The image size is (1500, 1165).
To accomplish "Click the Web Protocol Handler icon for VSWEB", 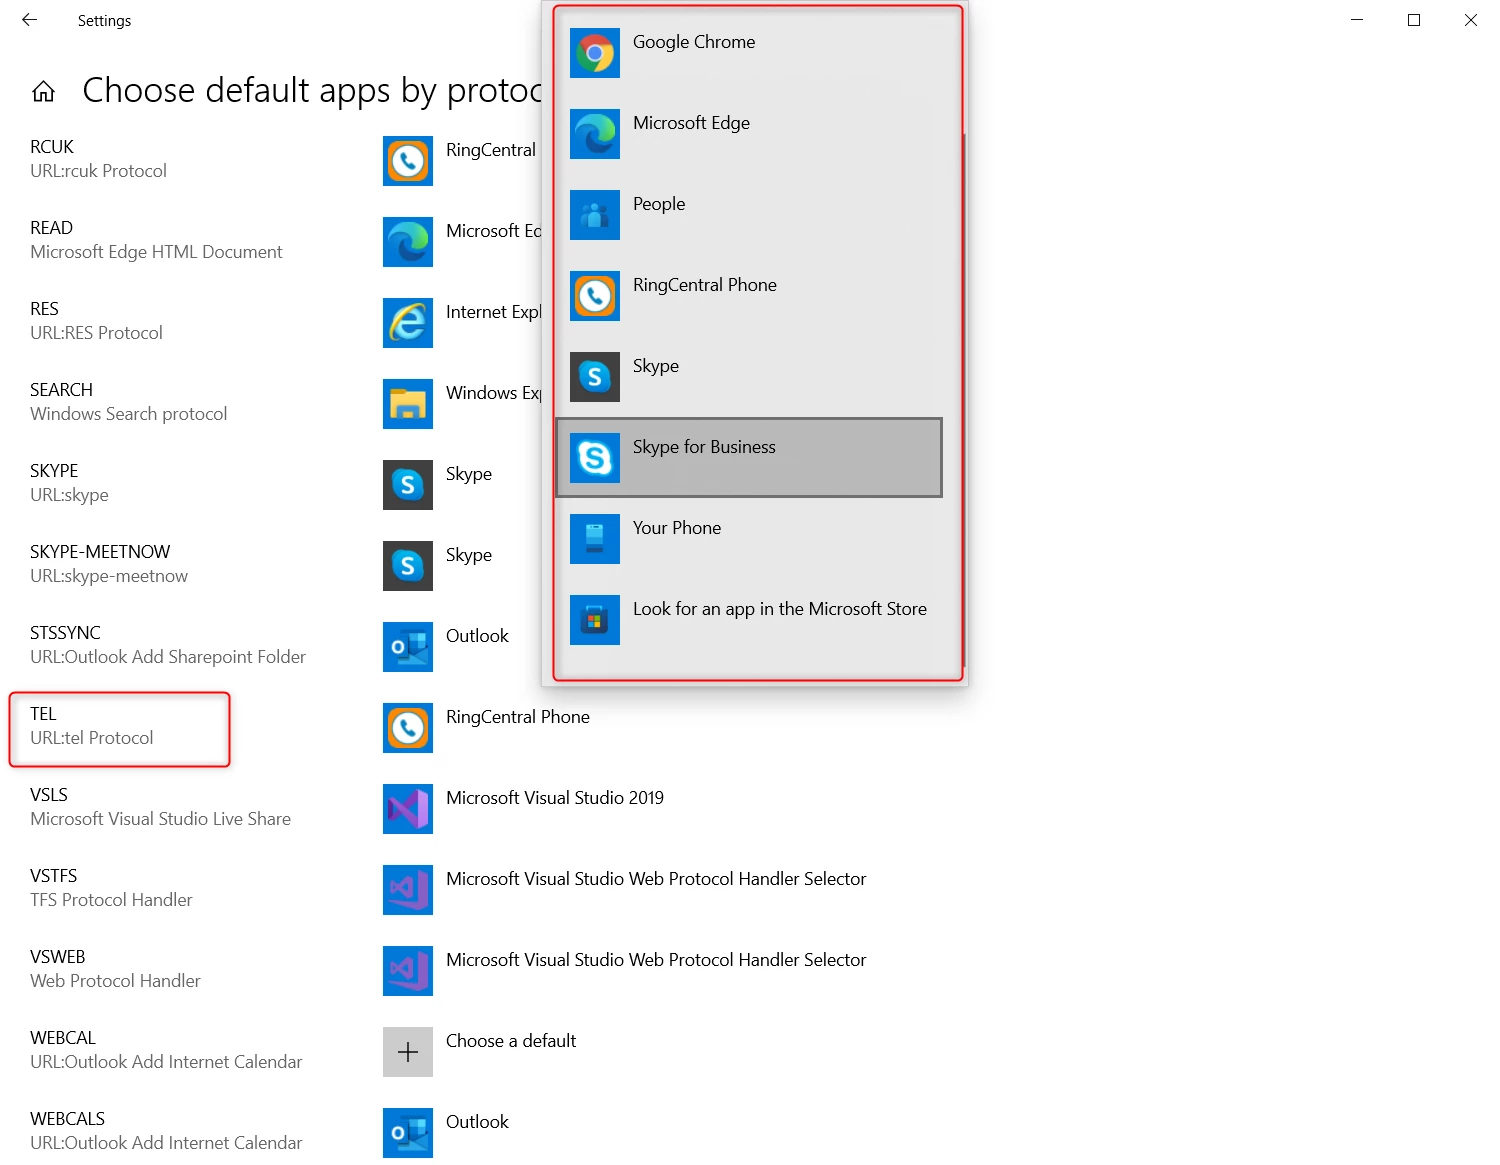I will tap(408, 971).
